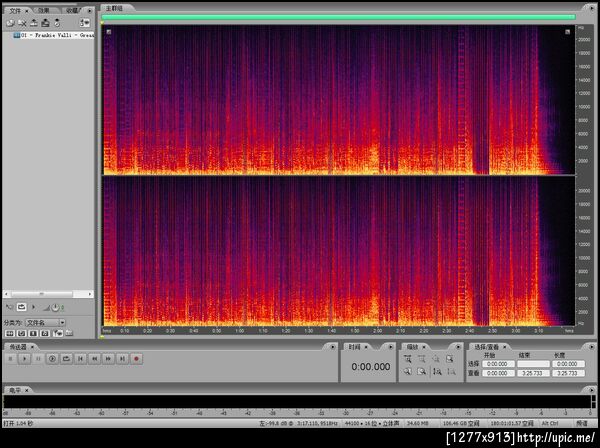This screenshot has width=600, height=448.
Task: Select the Frankie Valli file in list
Action: 54,35
